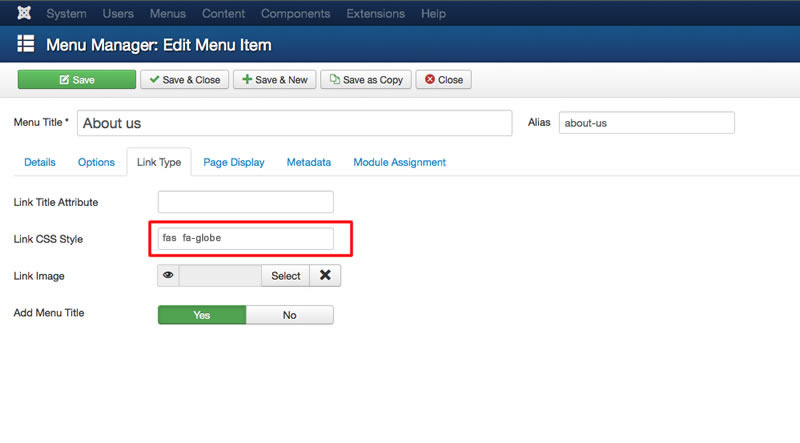
Task: Click the red Close button
Action: click(x=443, y=80)
